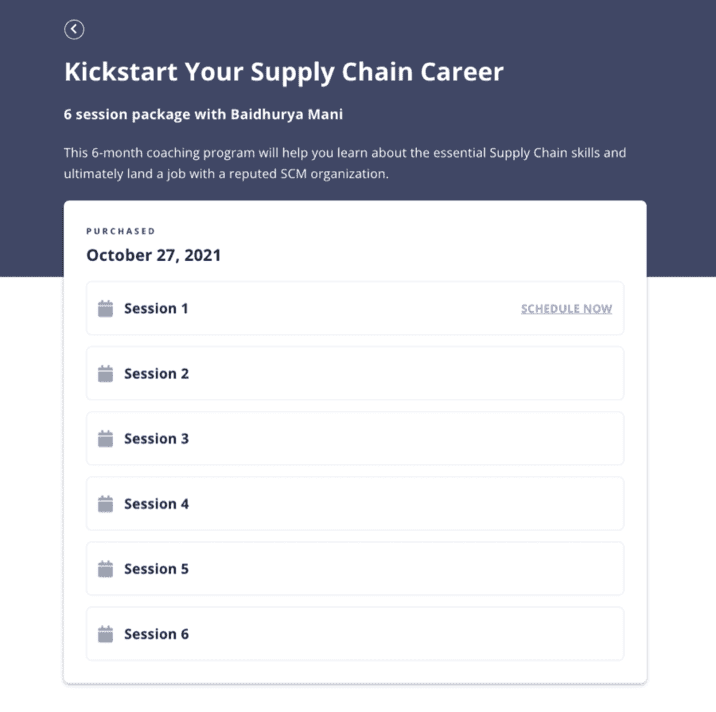Click the Session 5 calendar icon
Viewport: 716px width, 712px height.
(105, 569)
